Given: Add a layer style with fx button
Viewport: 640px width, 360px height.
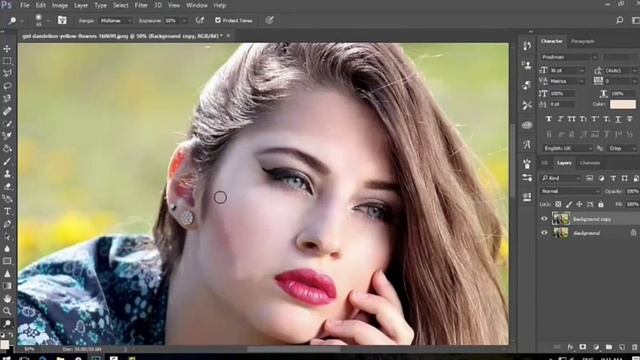Looking at the screenshot, I should pos(570,347).
